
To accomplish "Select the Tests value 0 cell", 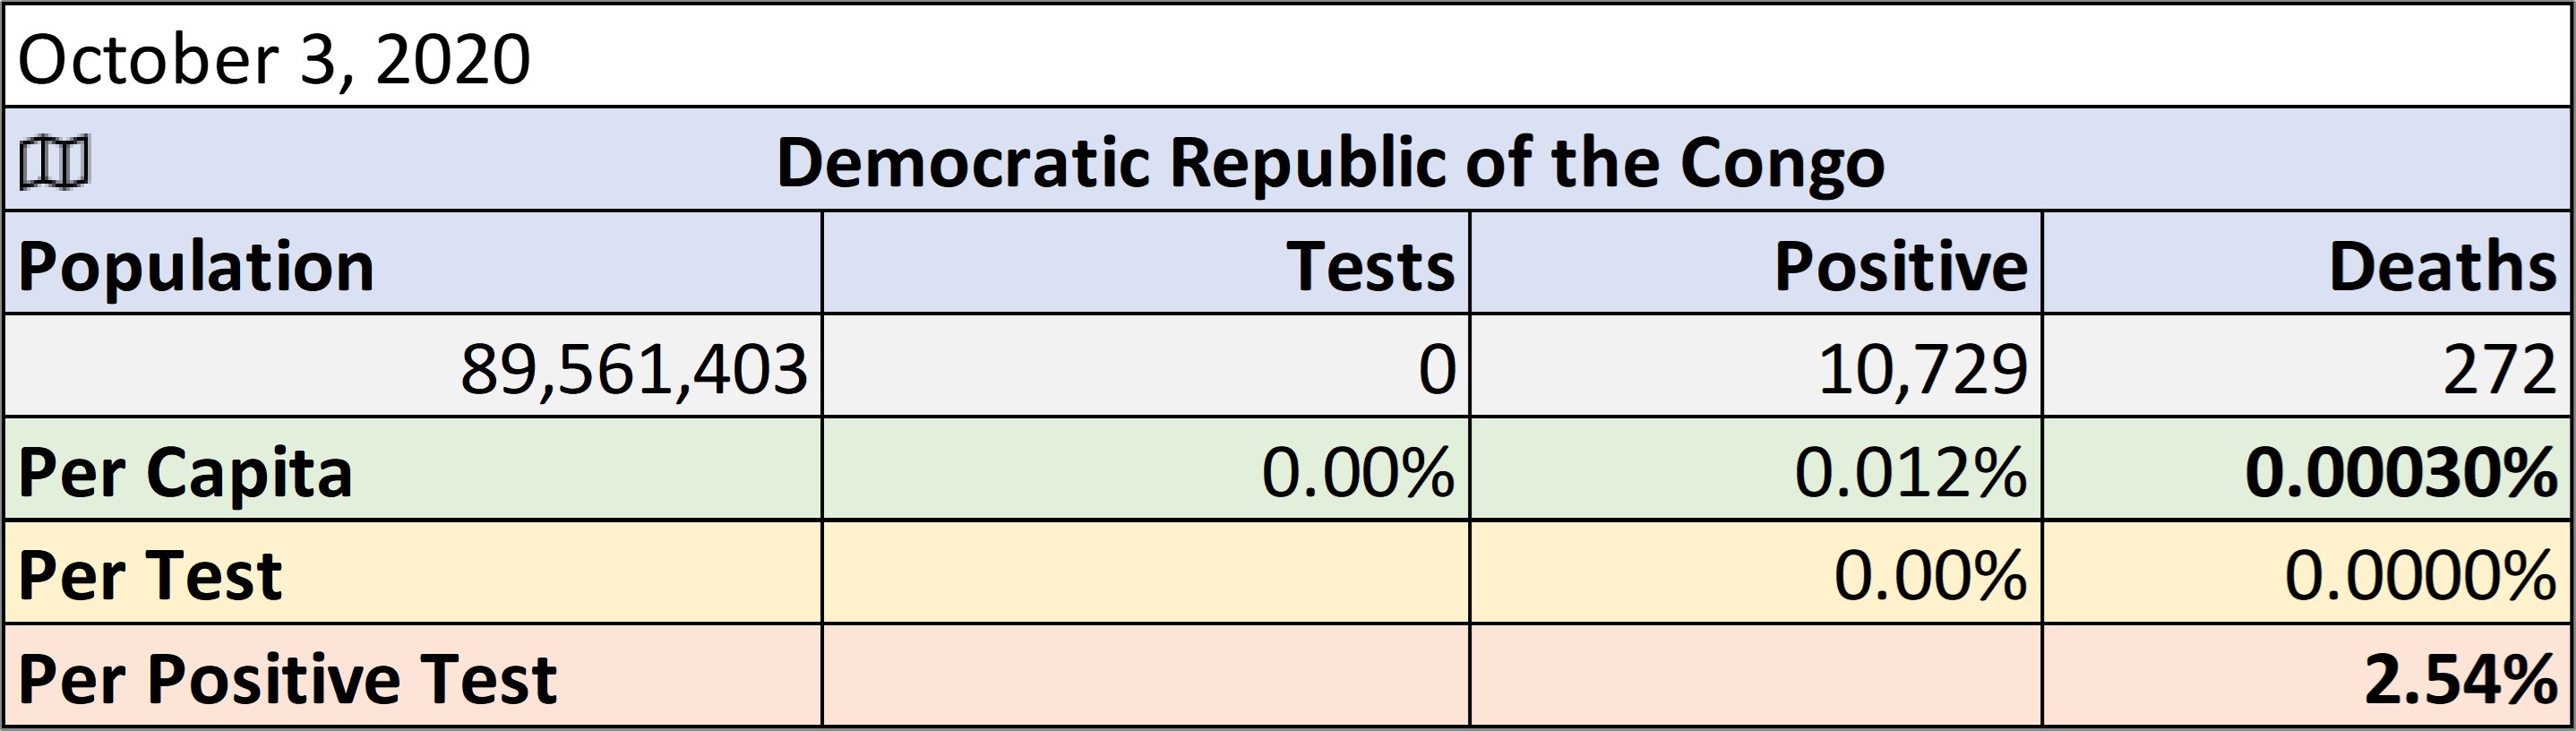I will point(1146,366).
